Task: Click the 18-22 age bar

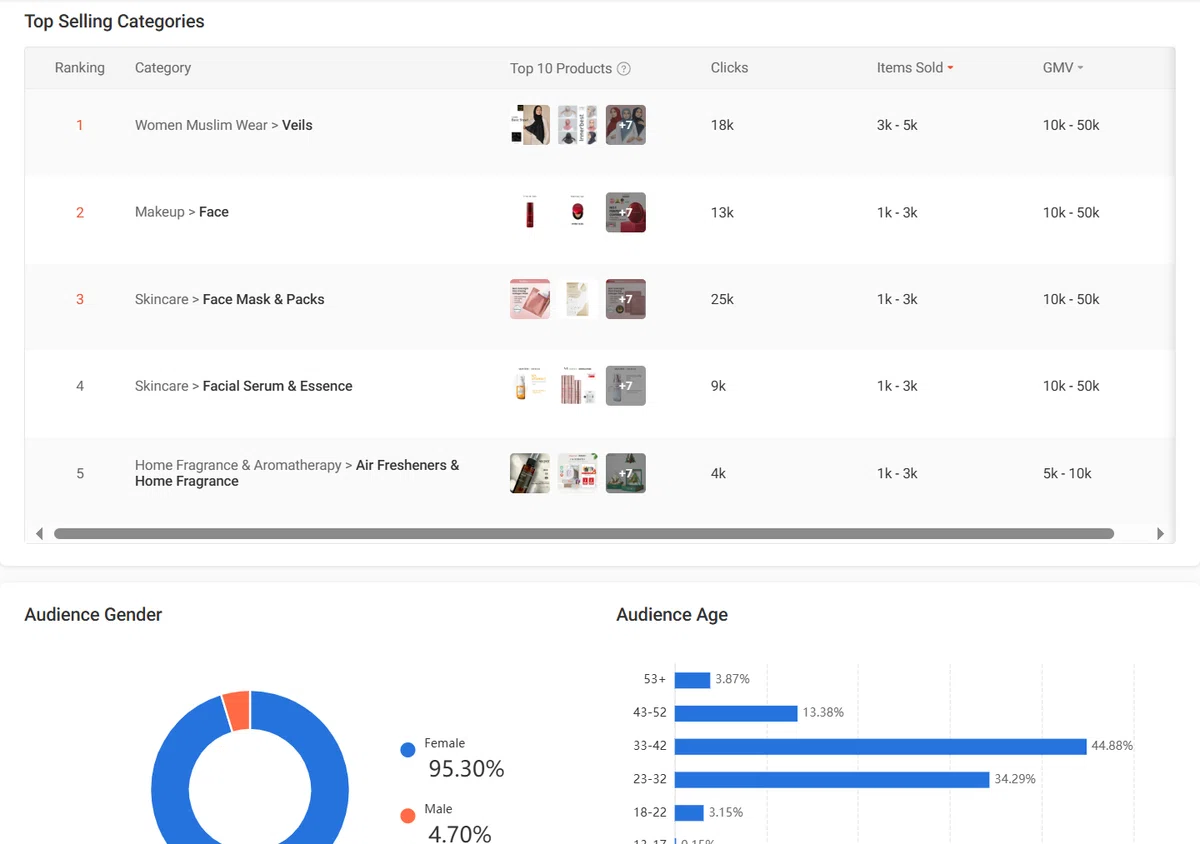Action: coord(689,812)
